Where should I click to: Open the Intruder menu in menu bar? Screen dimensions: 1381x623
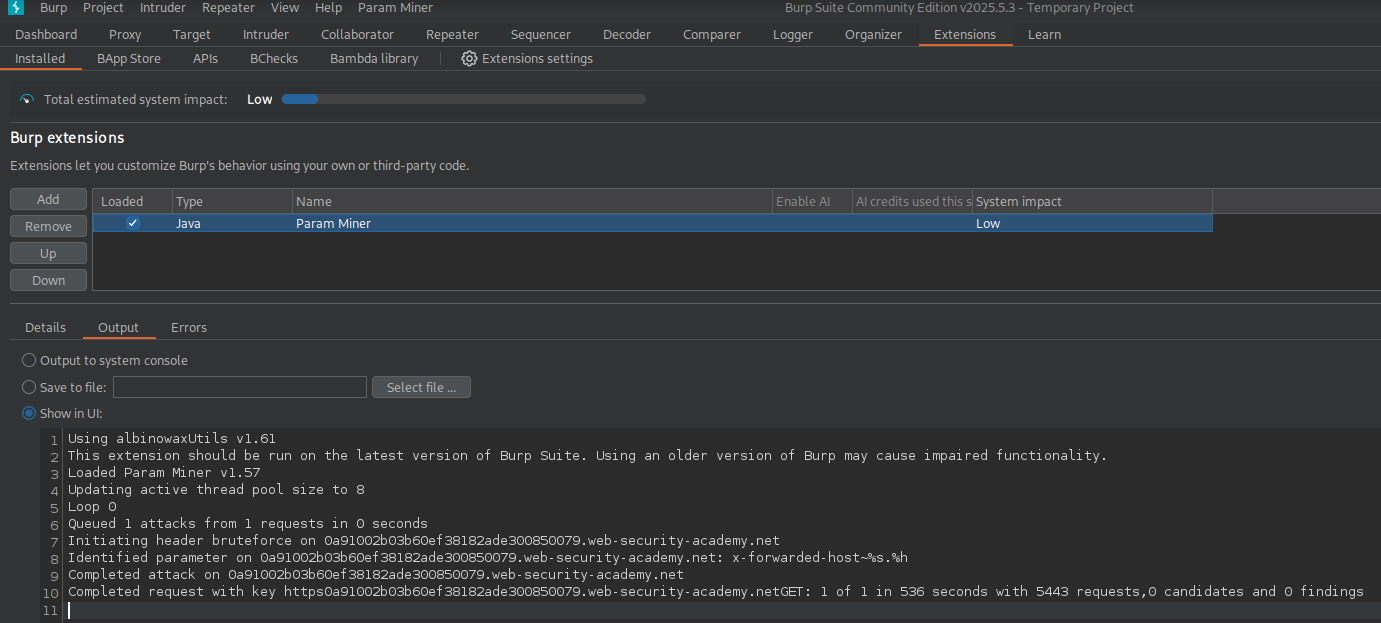(x=162, y=8)
